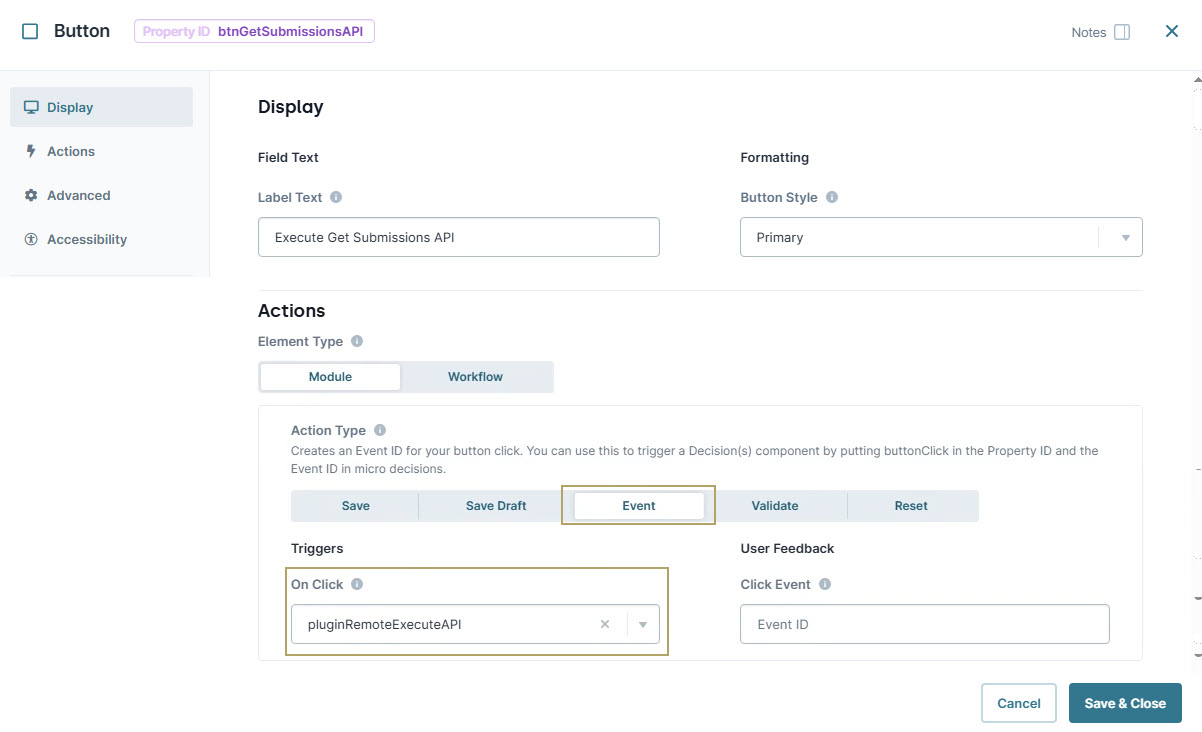Expand the On Click trigger dropdown
Image resolution: width=1202 pixels, height=732 pixels.
pyautogui.click(x=642, y=623)
